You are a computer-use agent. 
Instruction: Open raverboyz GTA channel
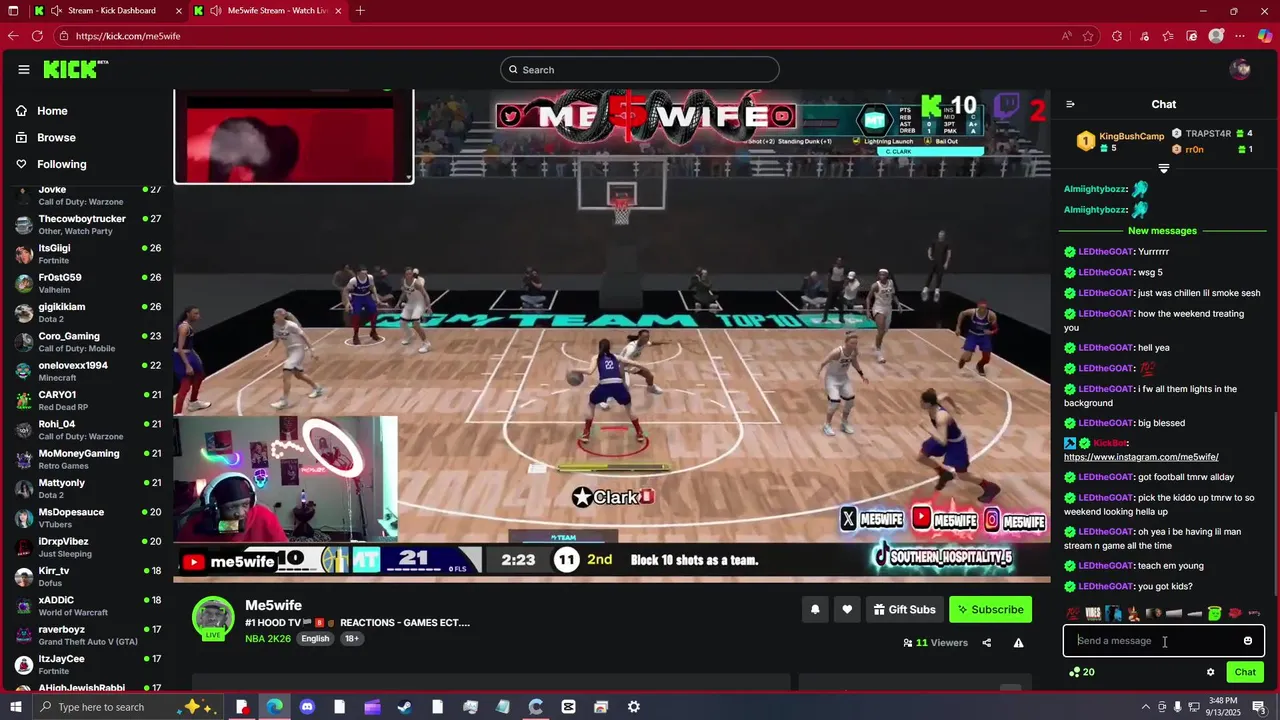pyautogui.click(x=88, y=635)
